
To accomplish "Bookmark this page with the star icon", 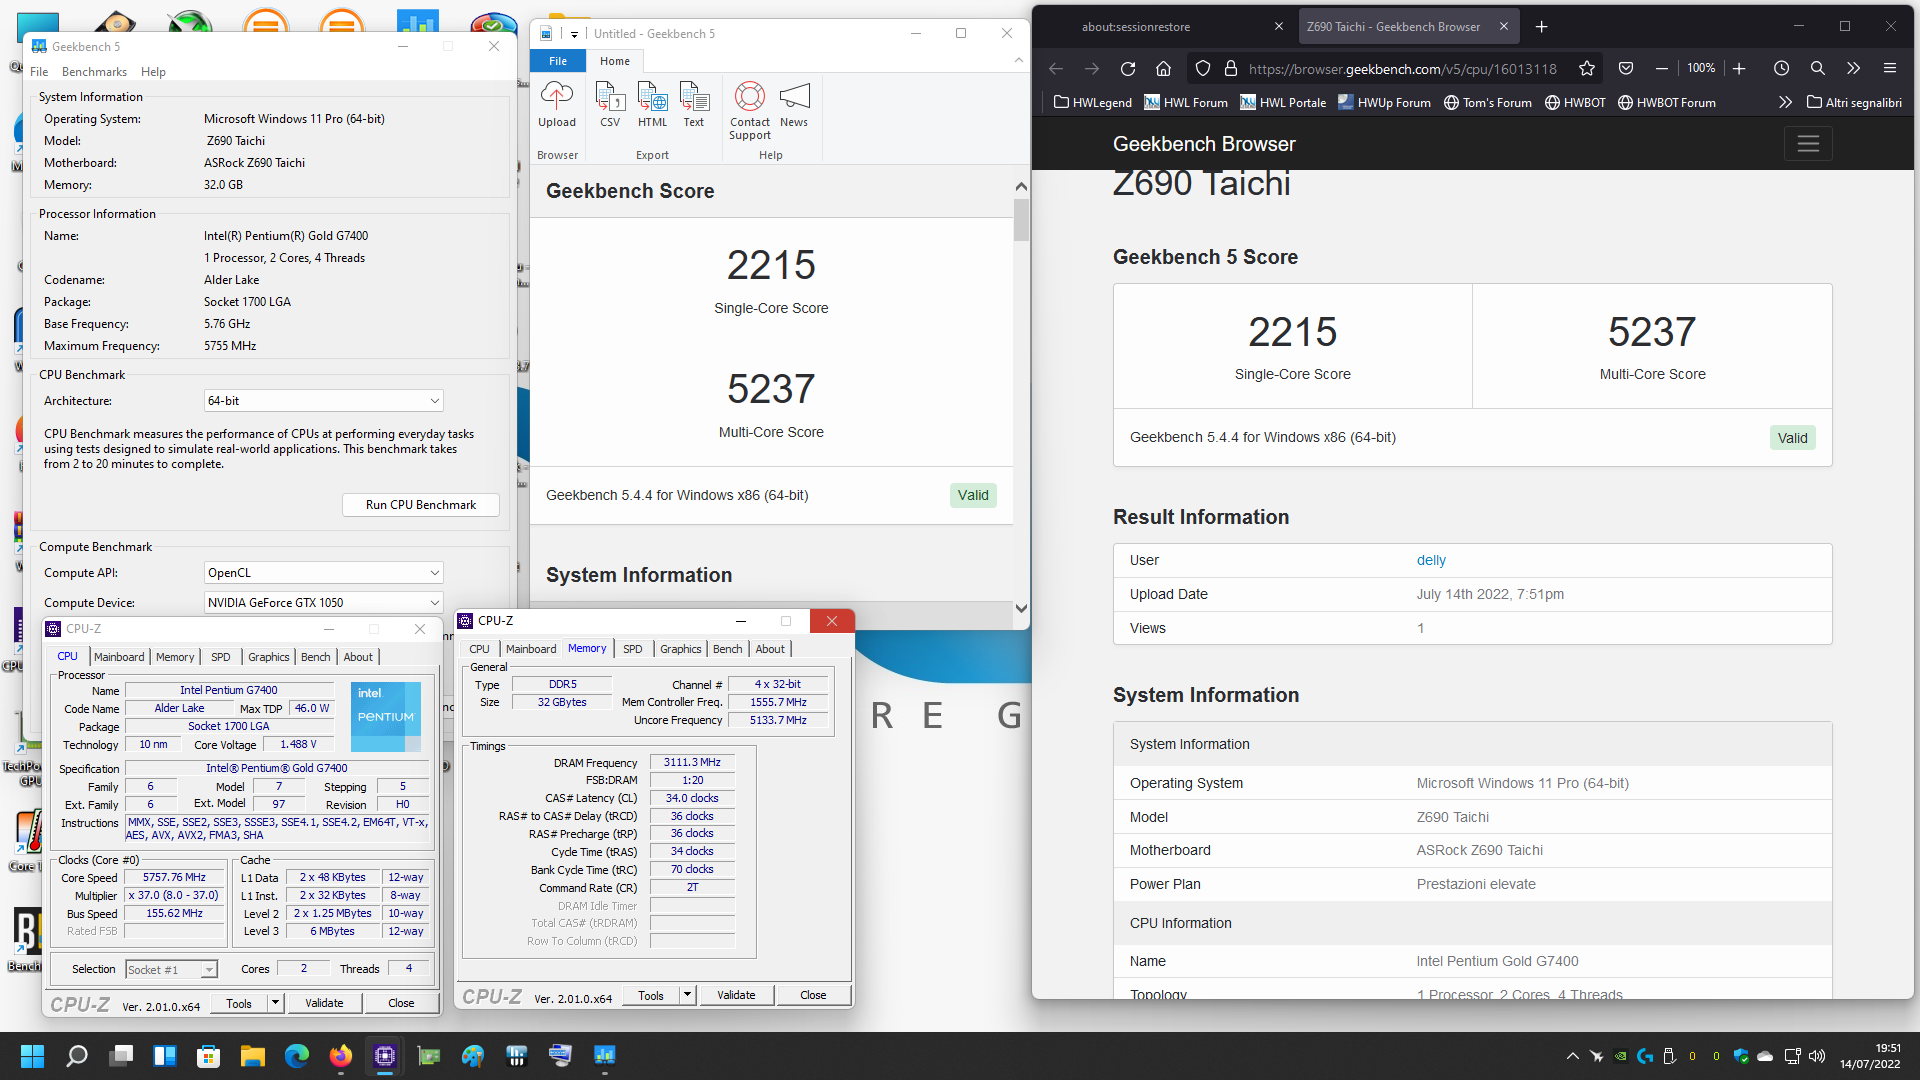I will pos(1587,68).
